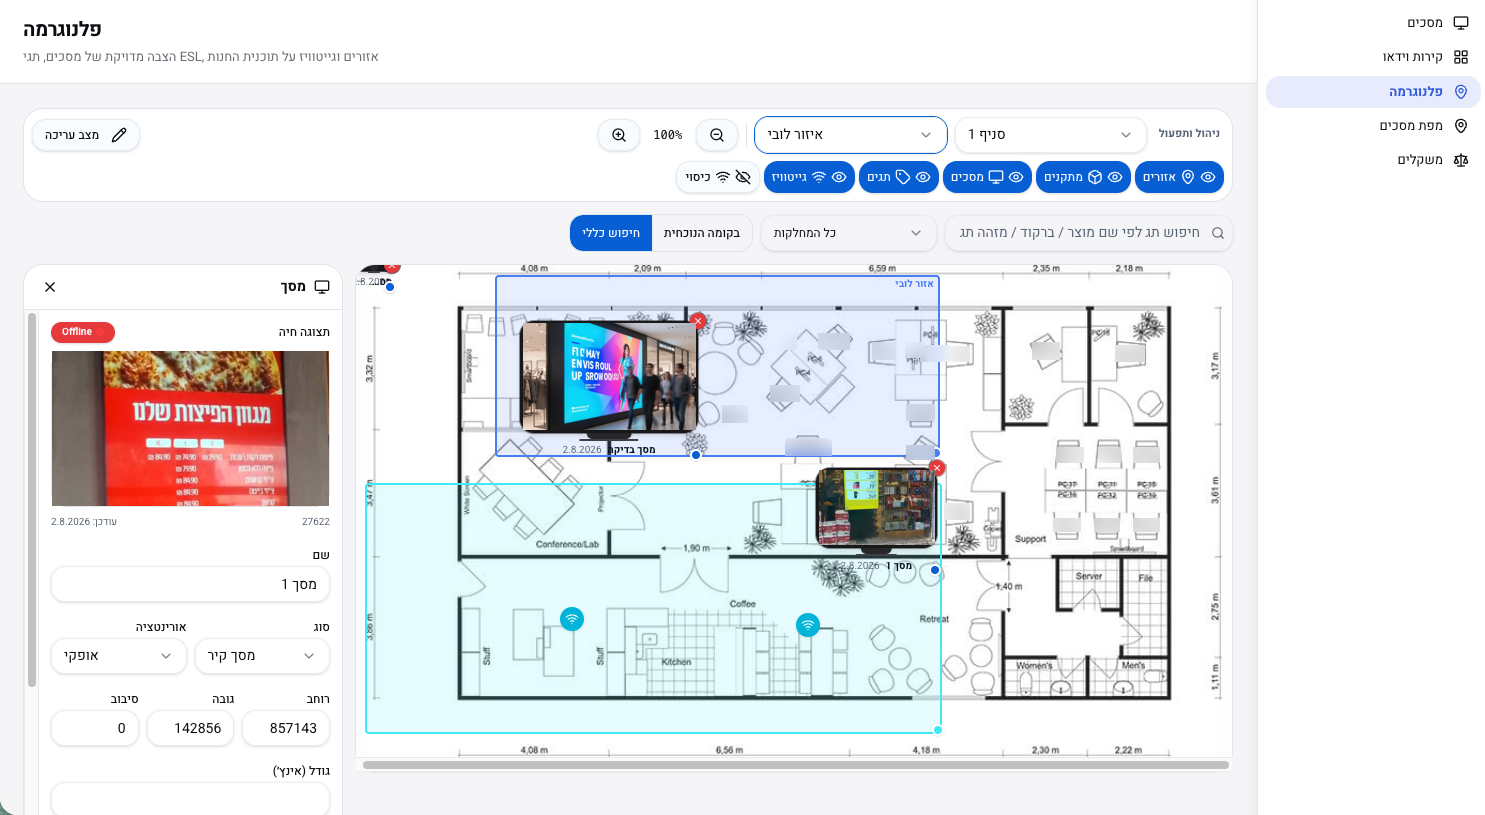This screenshot has width=1485, height=815.
Task: Click the mall display screen thumbnail on floorplan
Action: [609, 377]
